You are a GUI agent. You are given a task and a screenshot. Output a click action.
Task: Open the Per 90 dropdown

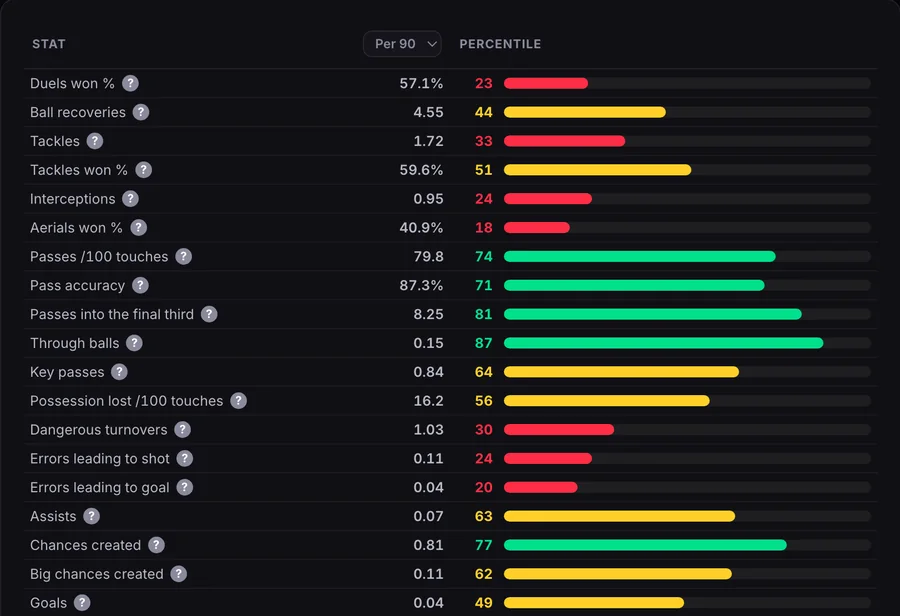coord(402,44)
